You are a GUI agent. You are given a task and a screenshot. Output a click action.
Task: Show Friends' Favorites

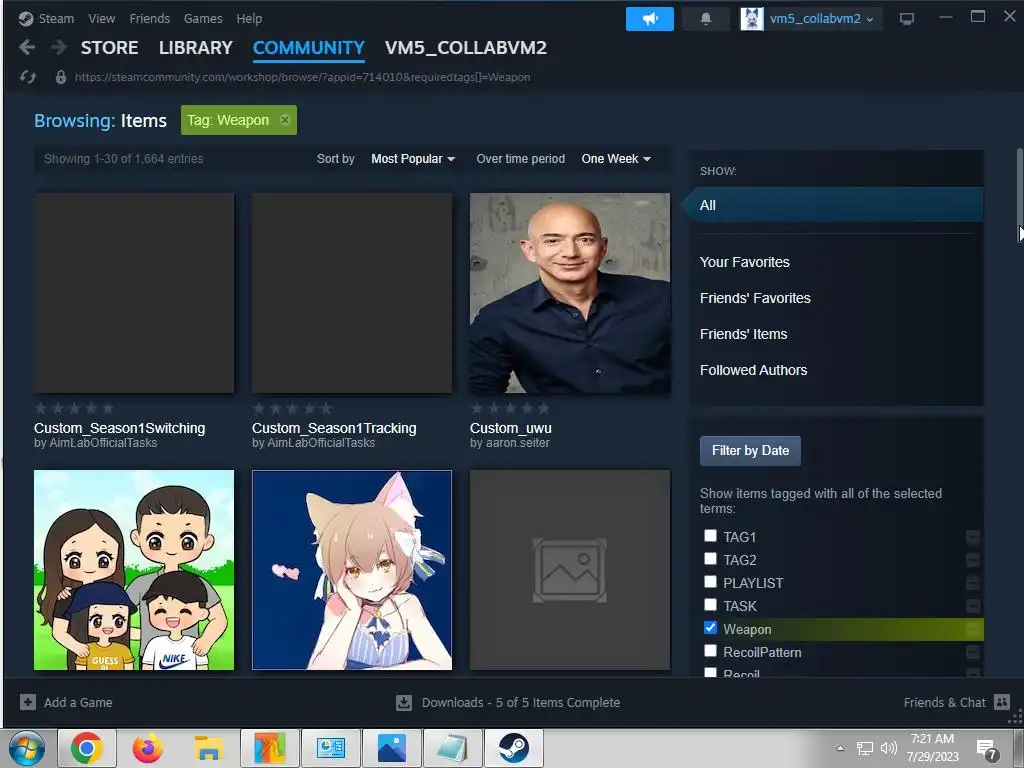point(755,298)
